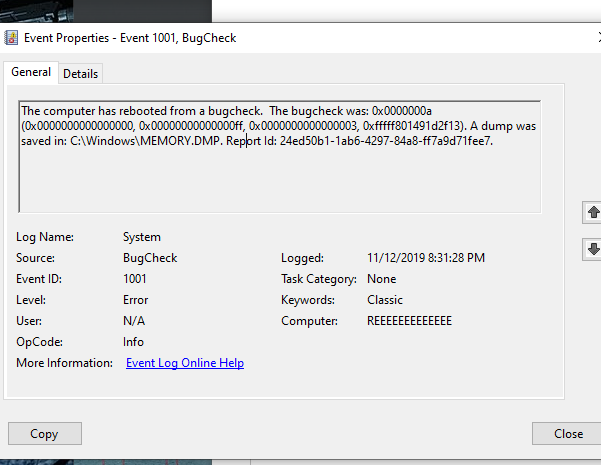This screenshot has width=601, height=465.
Task: Click inside the bugcheck description text box
Action: click(280, 156)
